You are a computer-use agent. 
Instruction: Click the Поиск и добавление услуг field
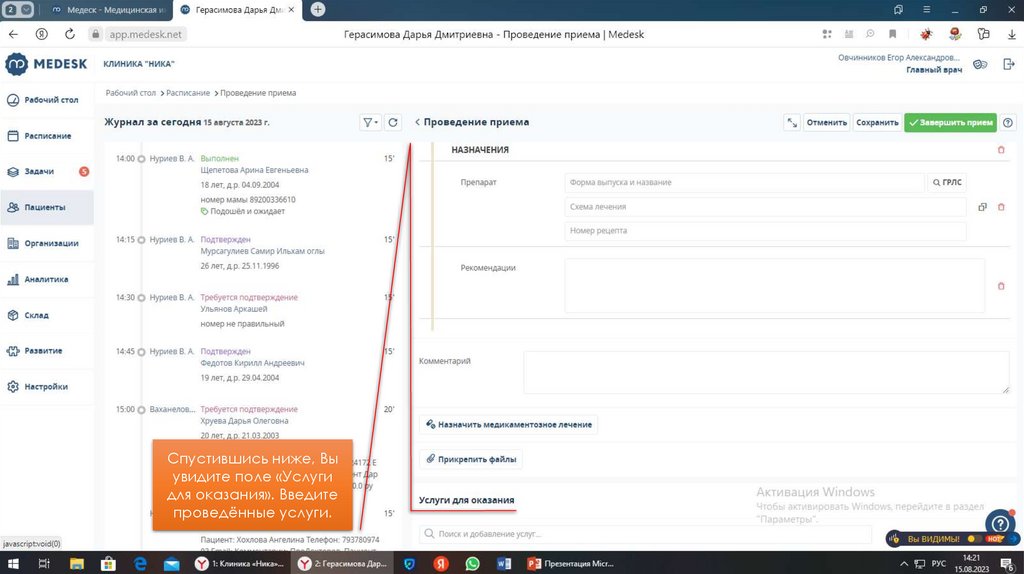click(x=645, y=535)
